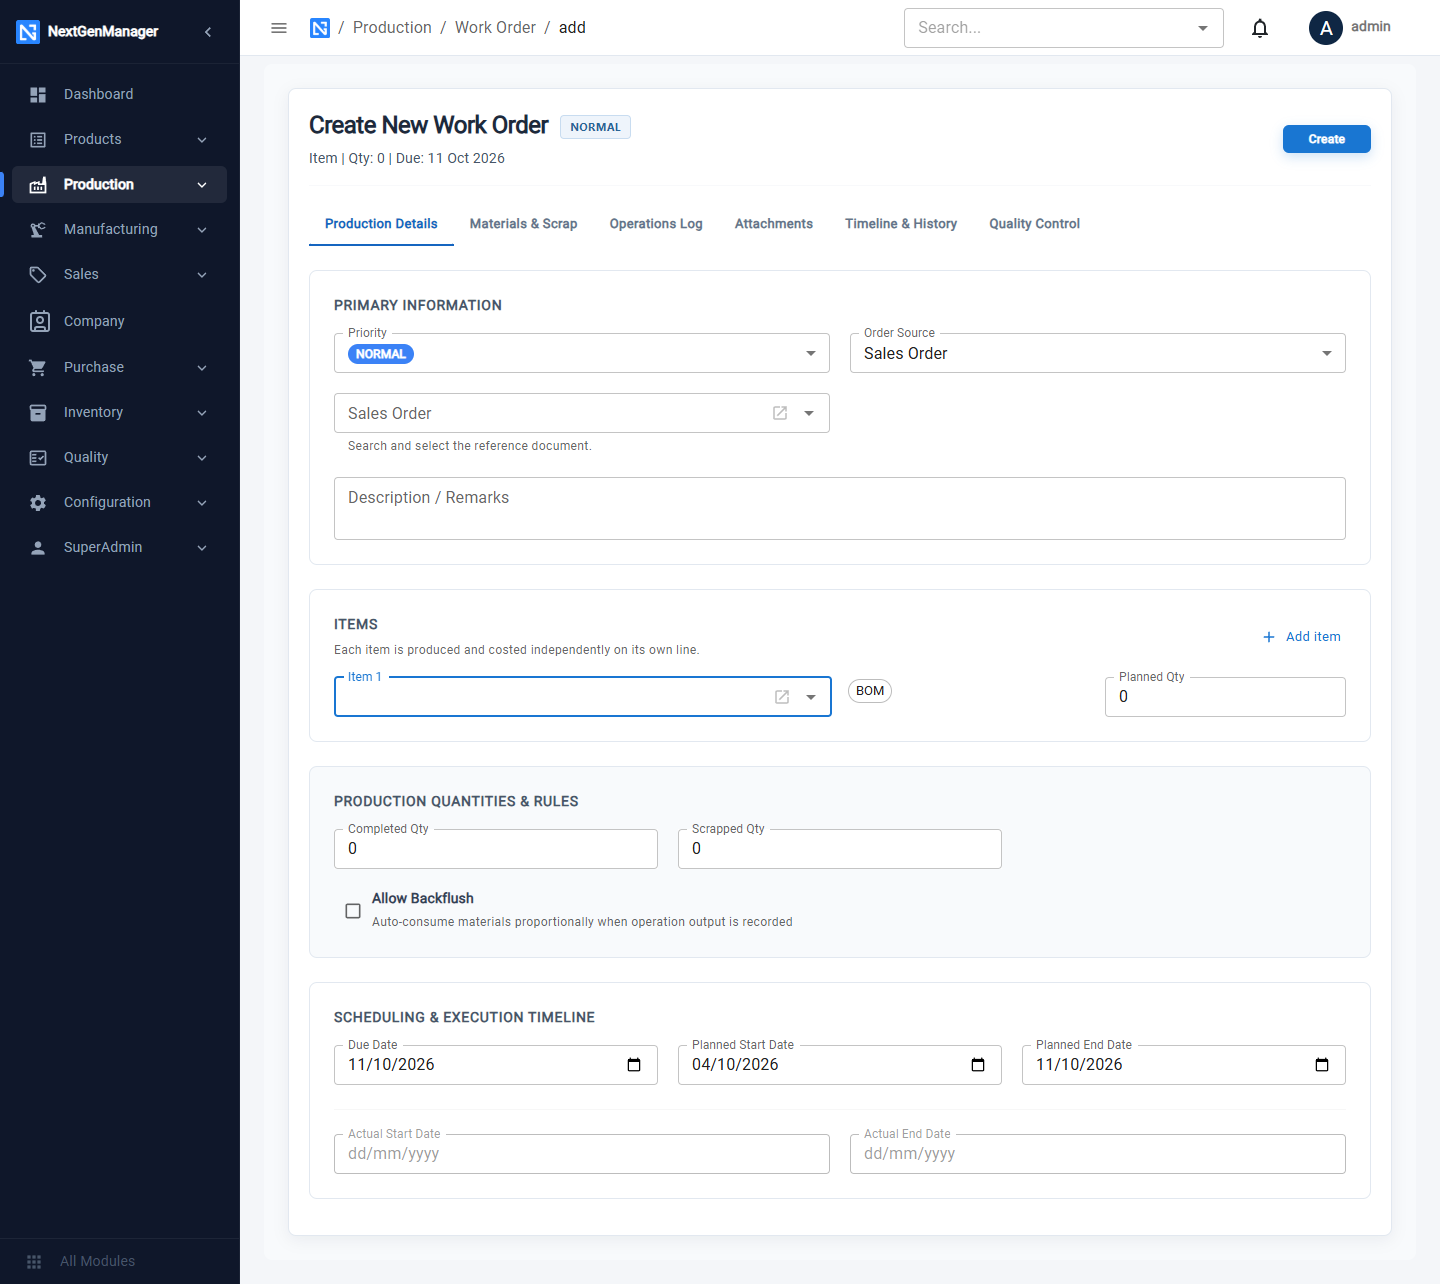Expand the Item 1 dropdown arrow

point(811,697)
